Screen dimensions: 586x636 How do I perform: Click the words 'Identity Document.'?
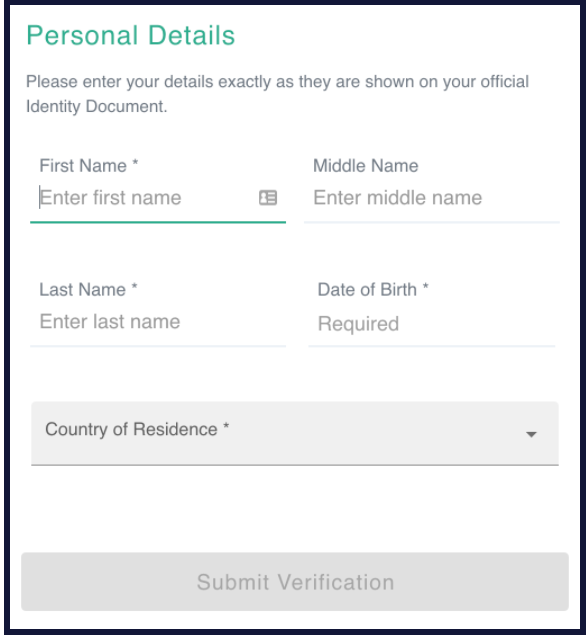97,107
